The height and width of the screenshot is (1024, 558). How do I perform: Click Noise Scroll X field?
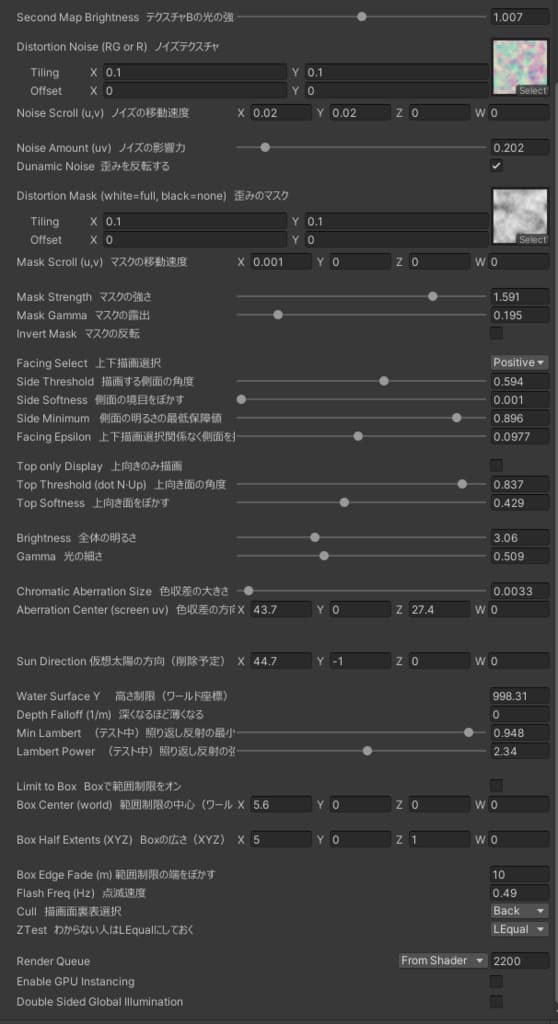(281, 113)
